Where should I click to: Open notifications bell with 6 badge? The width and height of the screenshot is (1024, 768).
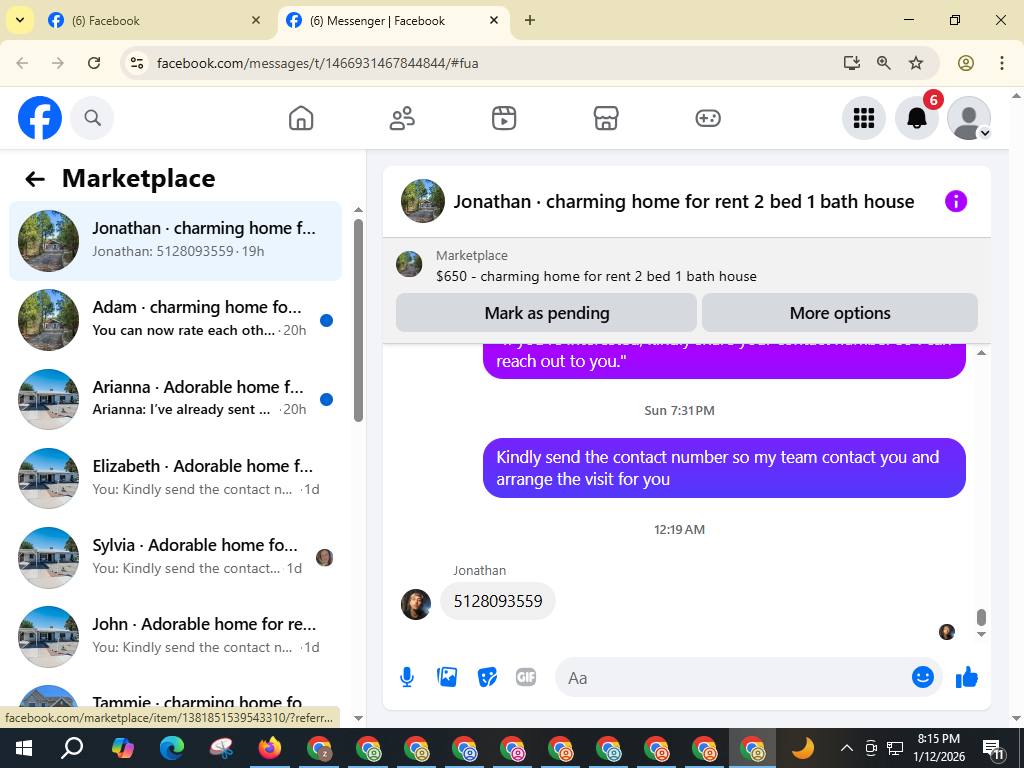click(x=917, y=118)
